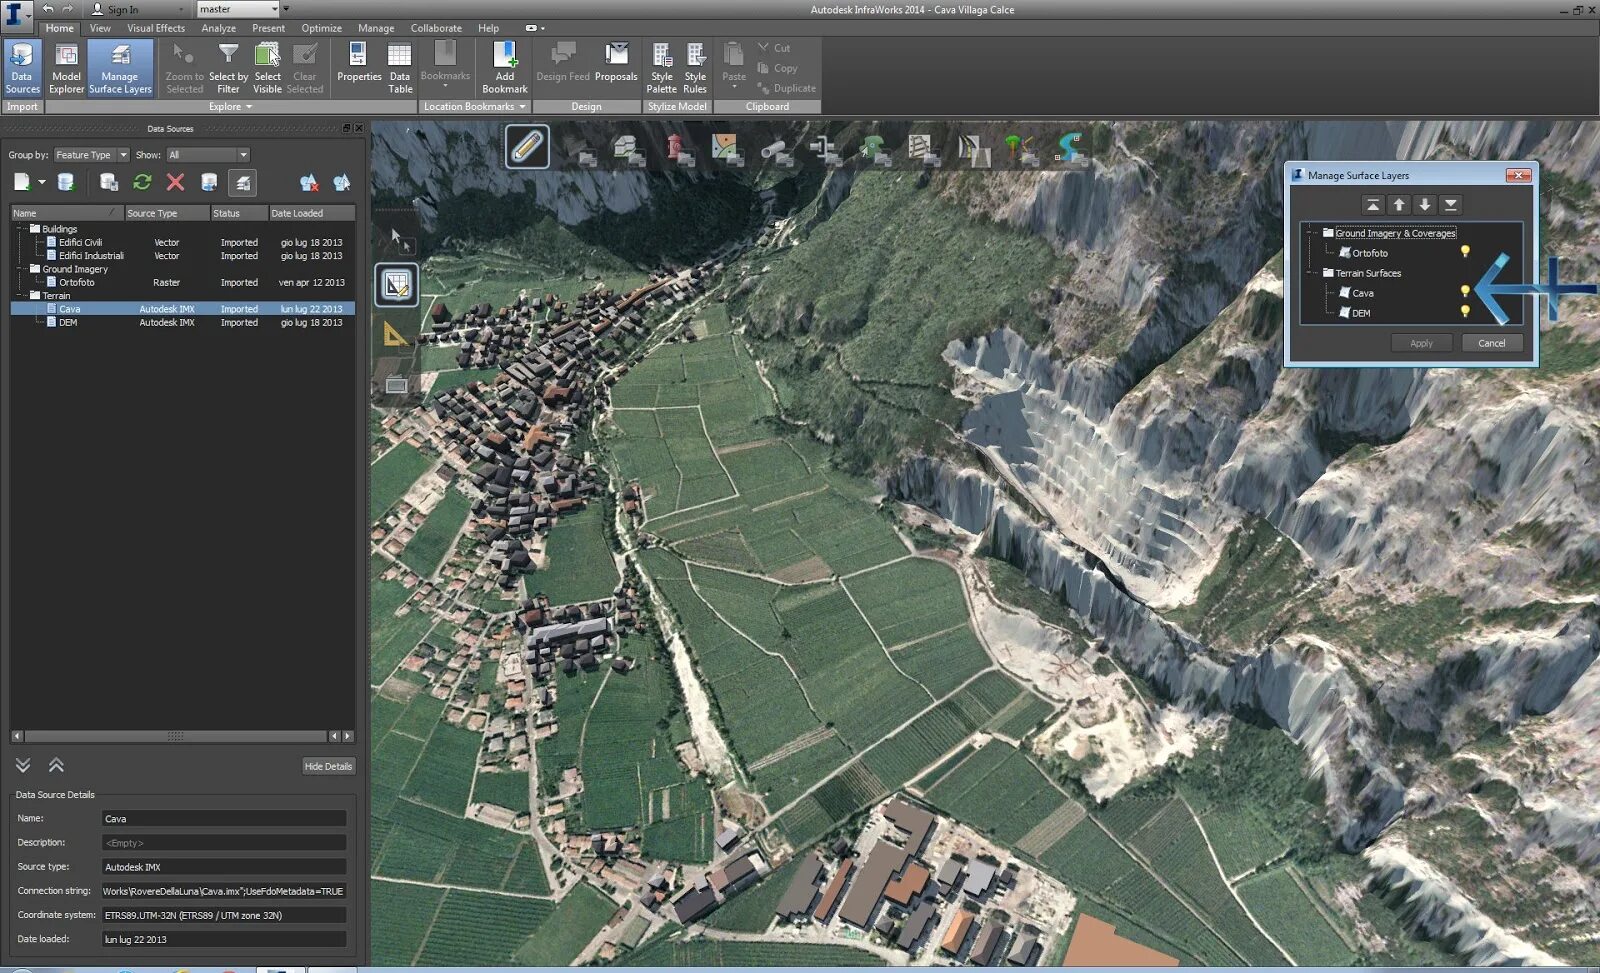Open the add file data source dropdown arrow
1600x973 pixels.
click(42, 182)
